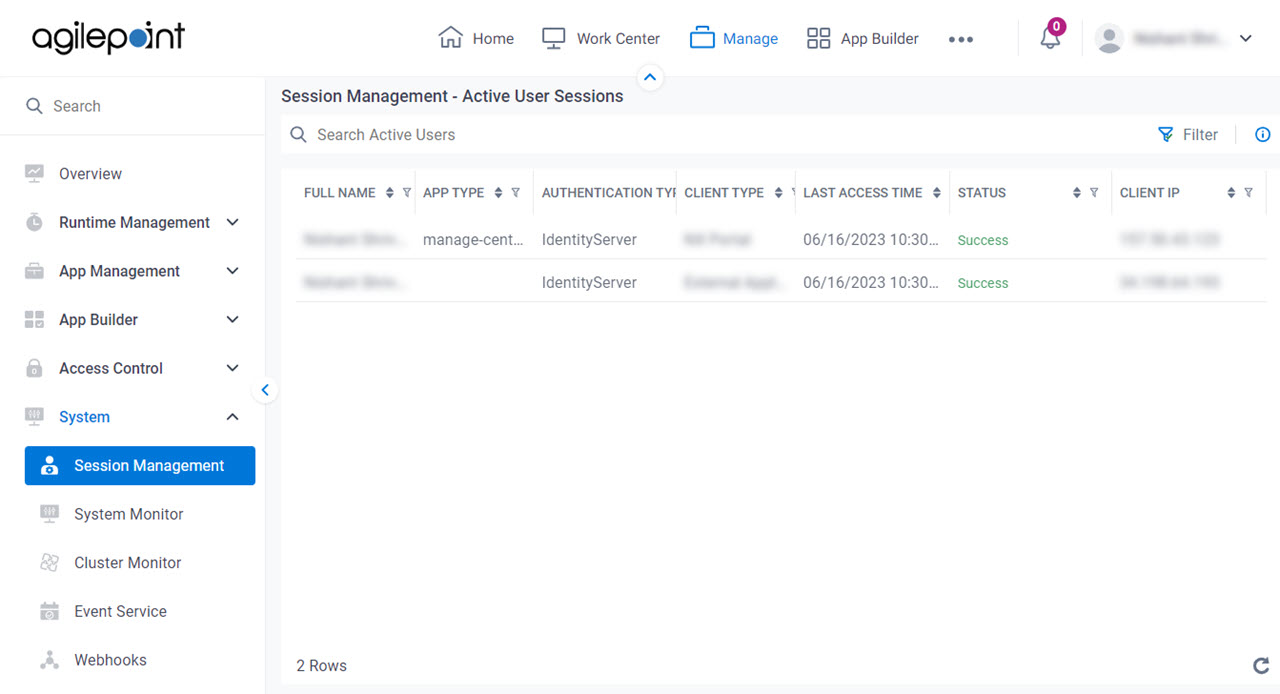Screen dimensions: 1280x694
Task: Click the sidebar search magnifier icon
Action: [x=34, y=106]
